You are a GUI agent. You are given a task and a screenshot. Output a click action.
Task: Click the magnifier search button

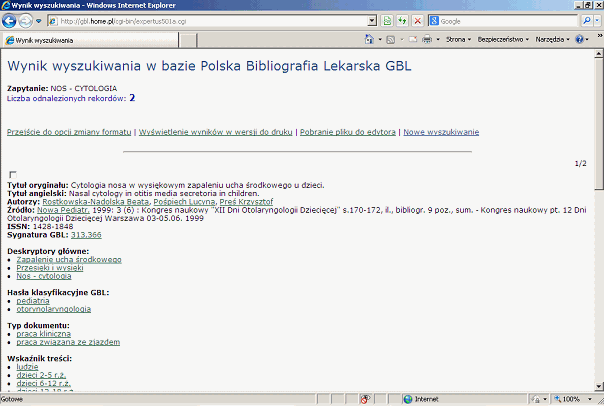click(586, 21)
